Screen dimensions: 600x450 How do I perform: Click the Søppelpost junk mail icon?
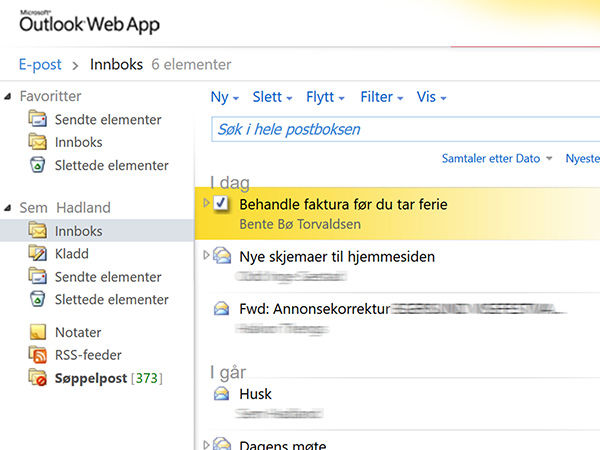pyautogui.click(x=38, y=378)
